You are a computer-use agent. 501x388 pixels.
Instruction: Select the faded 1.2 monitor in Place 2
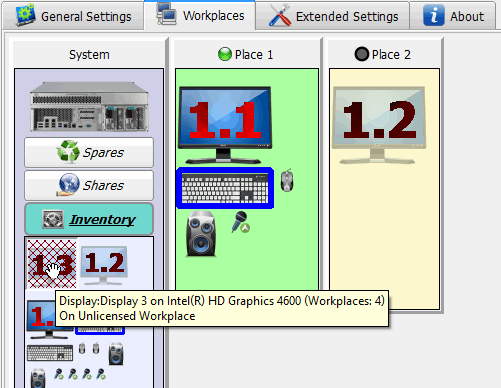379,125
